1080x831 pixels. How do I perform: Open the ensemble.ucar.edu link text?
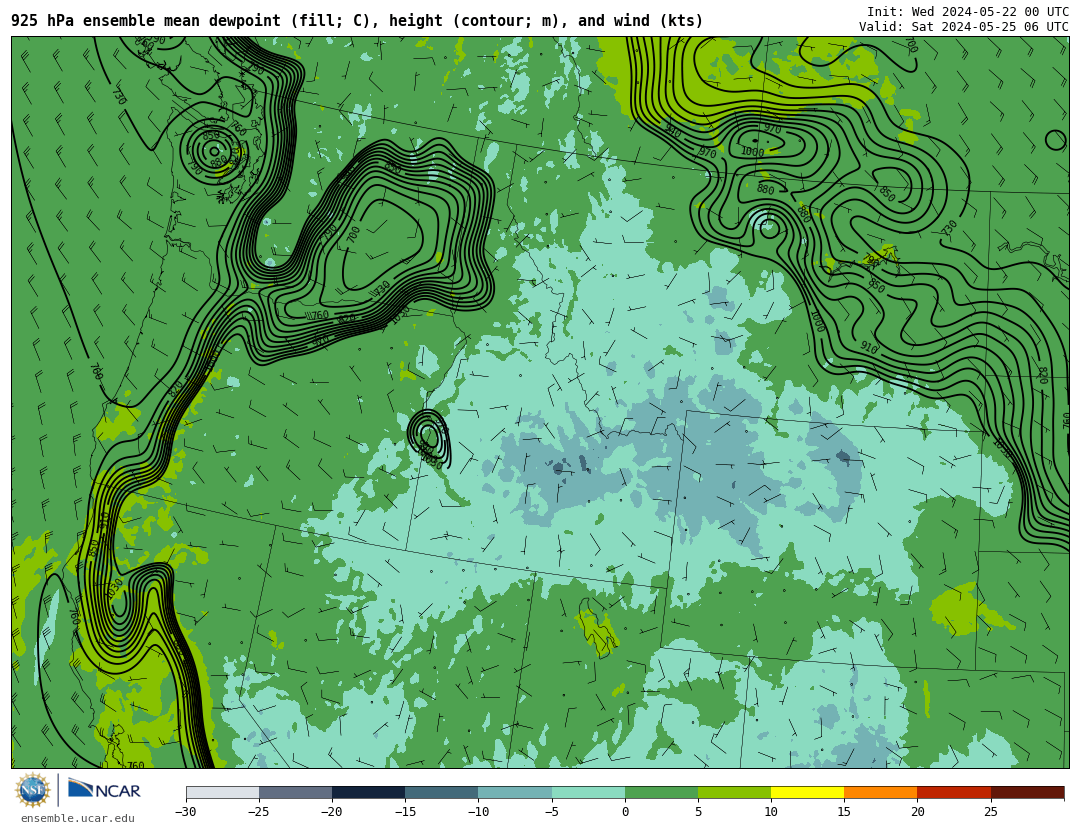click(x=78, y=819)
